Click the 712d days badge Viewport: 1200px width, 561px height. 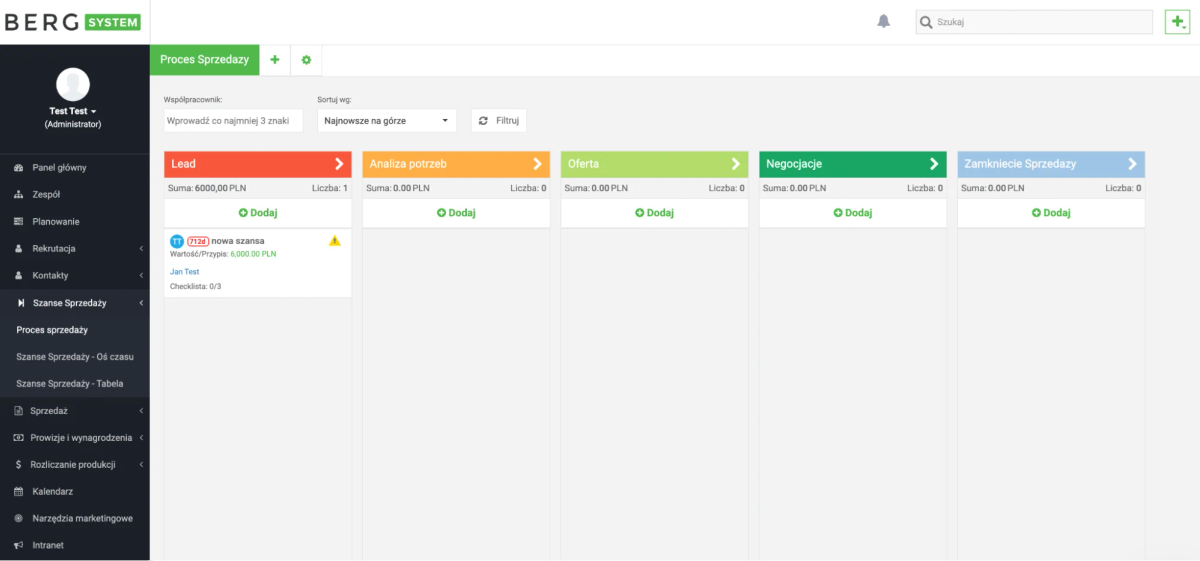(x=198, y=241)
